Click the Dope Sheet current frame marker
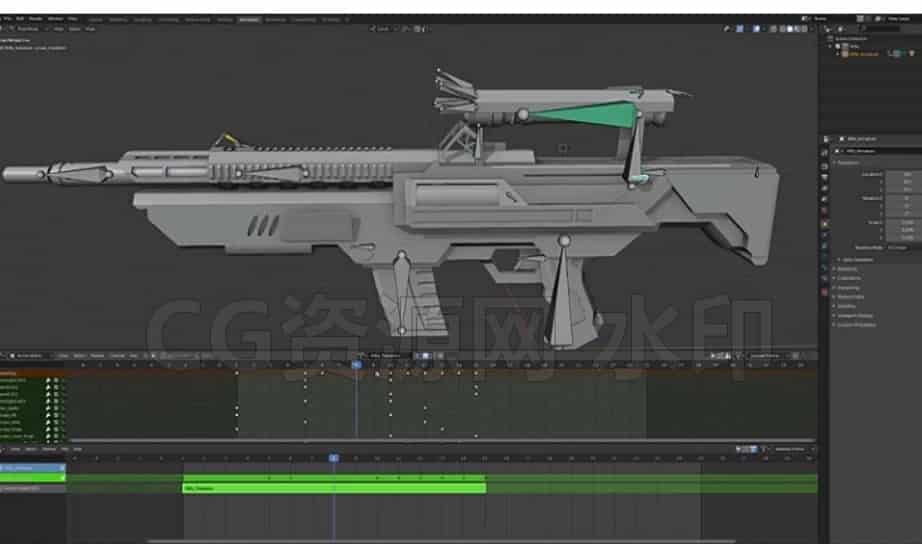 click(x=356, y=365)
